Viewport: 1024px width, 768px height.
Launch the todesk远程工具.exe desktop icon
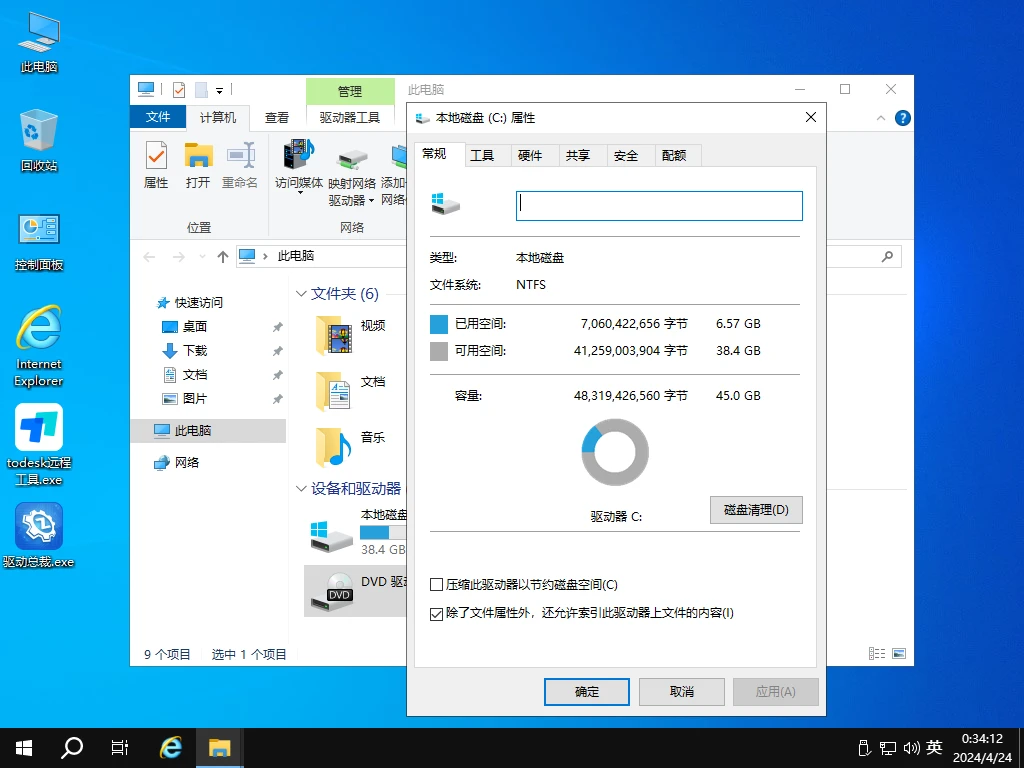tap(39, 444)
